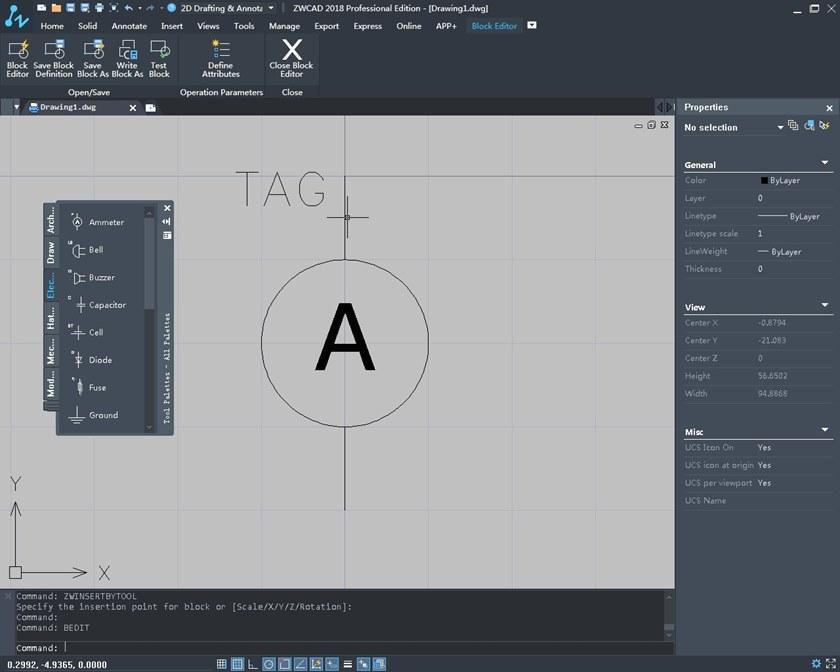Screen dimensions: 840x672
Task: Enable Ortho mode in the status bar
Action: pos(252,663)
